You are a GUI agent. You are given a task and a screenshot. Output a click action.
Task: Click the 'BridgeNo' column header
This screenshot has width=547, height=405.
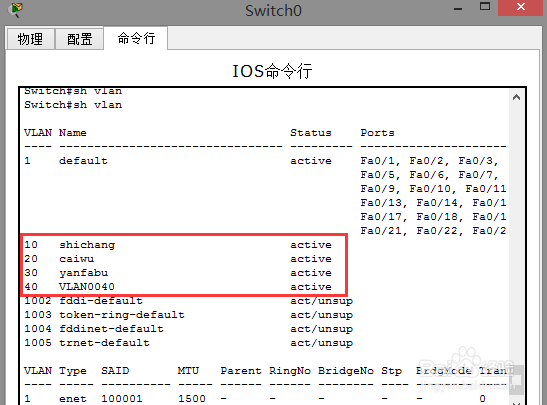(x=346, y=370)
